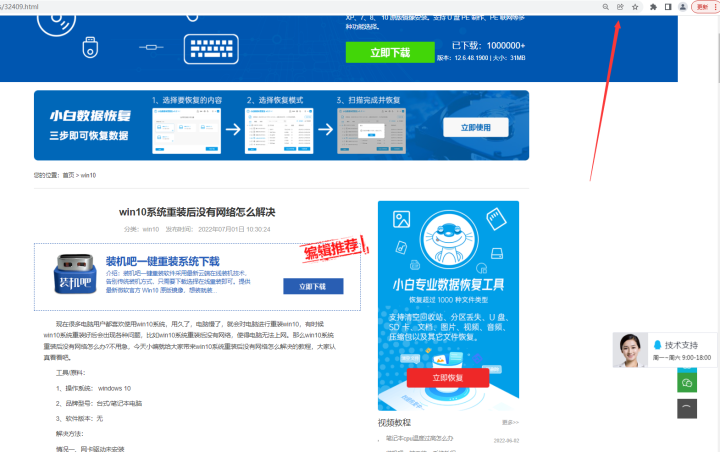Click the 三步即可恢复数据 banner subtitle

[89, 136]
